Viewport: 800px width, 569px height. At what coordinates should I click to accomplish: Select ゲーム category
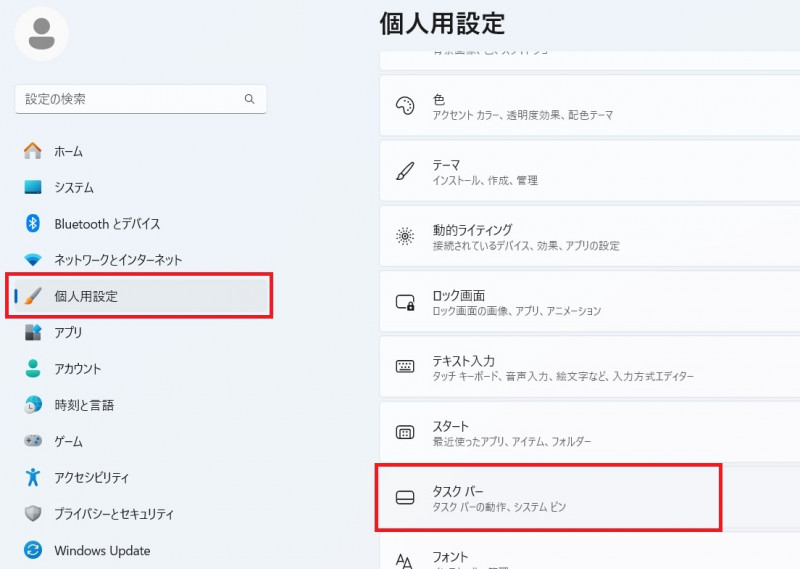[141, 441]
